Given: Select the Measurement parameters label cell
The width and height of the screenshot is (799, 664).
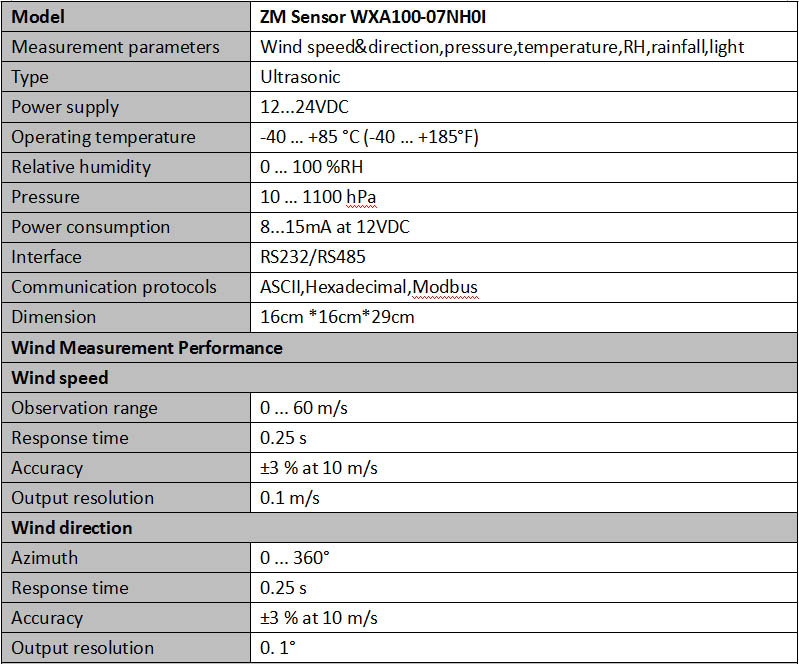Looking at the screenshot, I should [126, 47].
